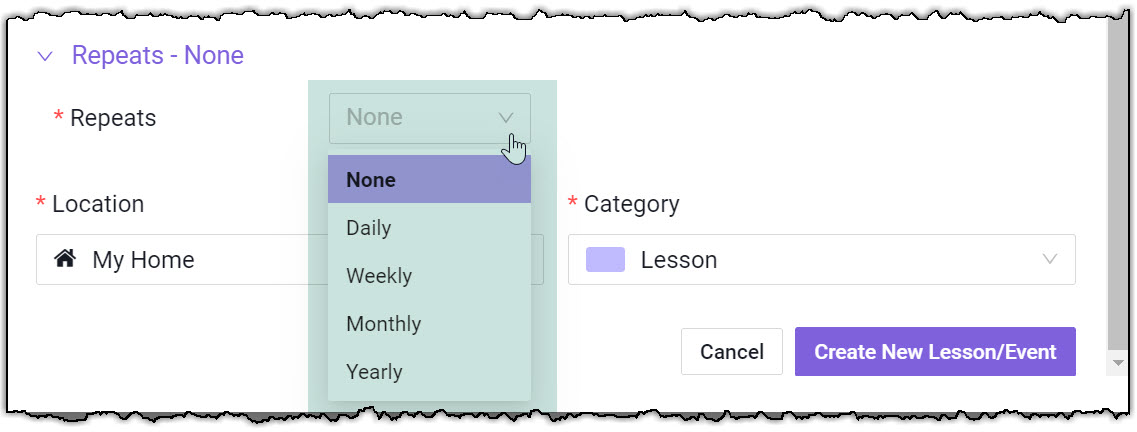Viewport: 1137px width, 432px height.
Task: Open the Location field showing My Home
Action: (180, 260)
